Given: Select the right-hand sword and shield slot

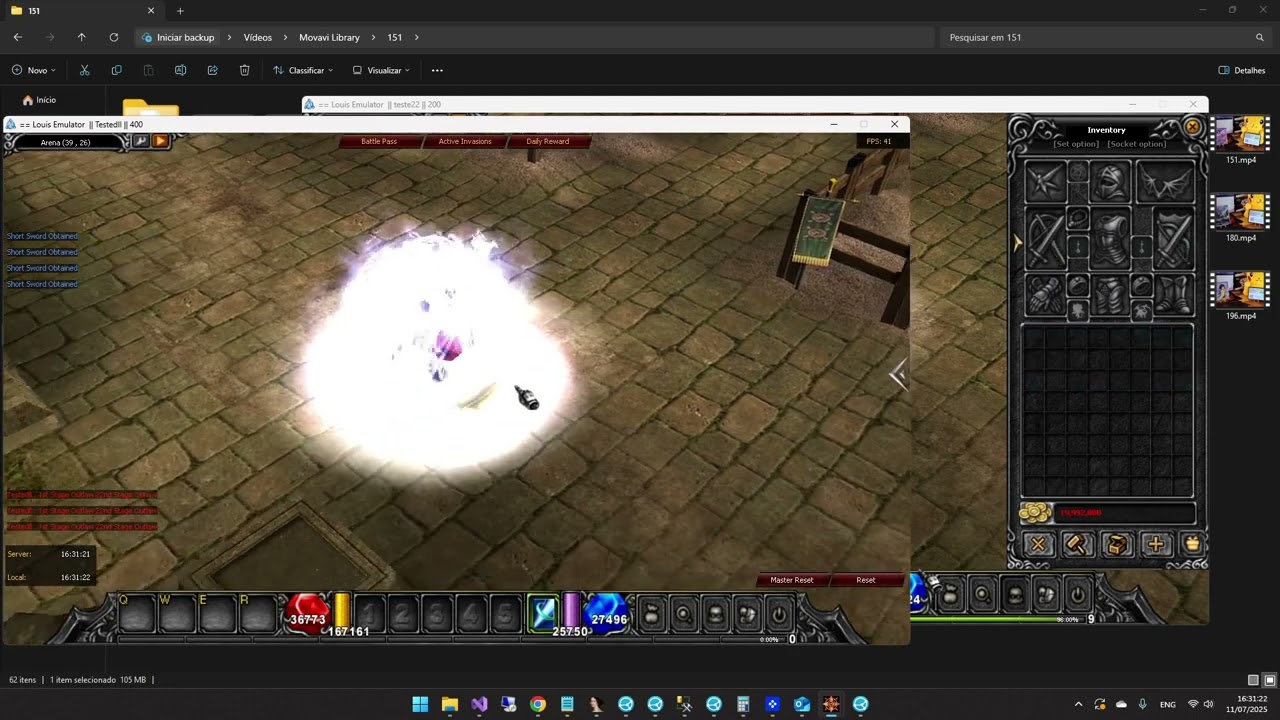Looking at the screenshot, I should pyautogui.click(x=1174, y=238).
